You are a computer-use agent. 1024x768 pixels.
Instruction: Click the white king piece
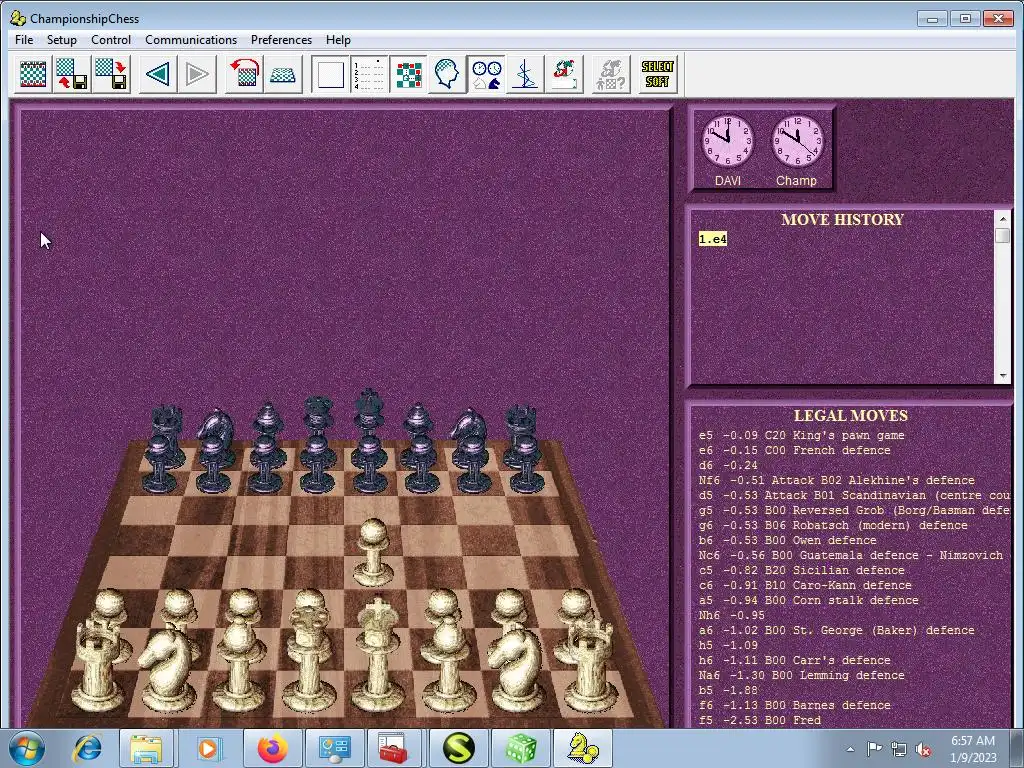point(377,656)
